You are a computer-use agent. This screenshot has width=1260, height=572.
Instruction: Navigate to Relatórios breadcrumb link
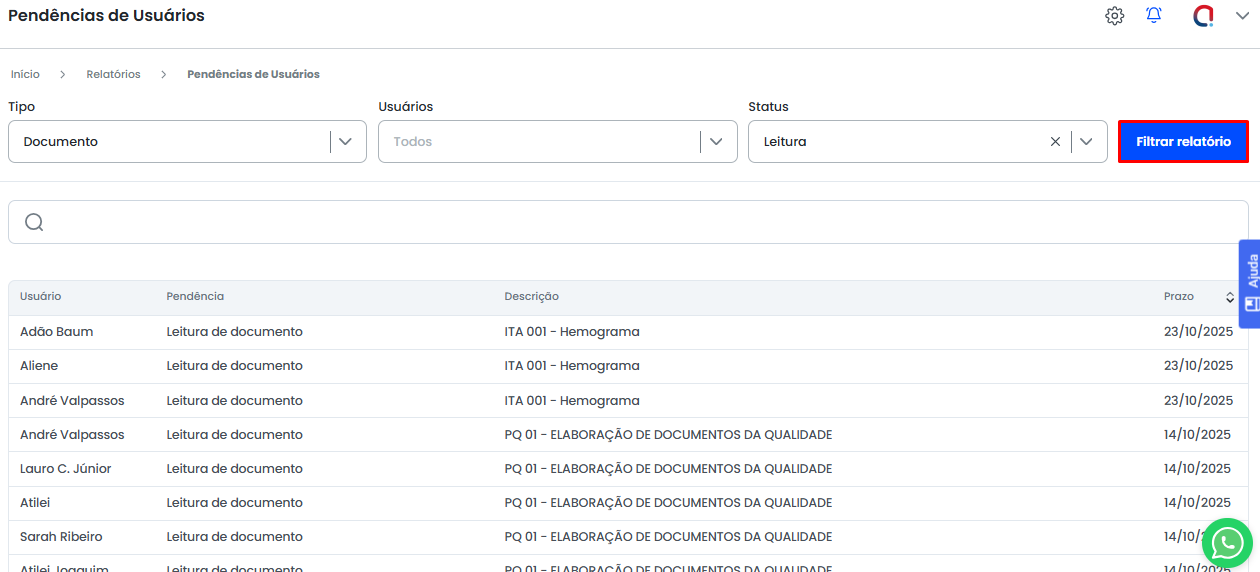[113, 74]
